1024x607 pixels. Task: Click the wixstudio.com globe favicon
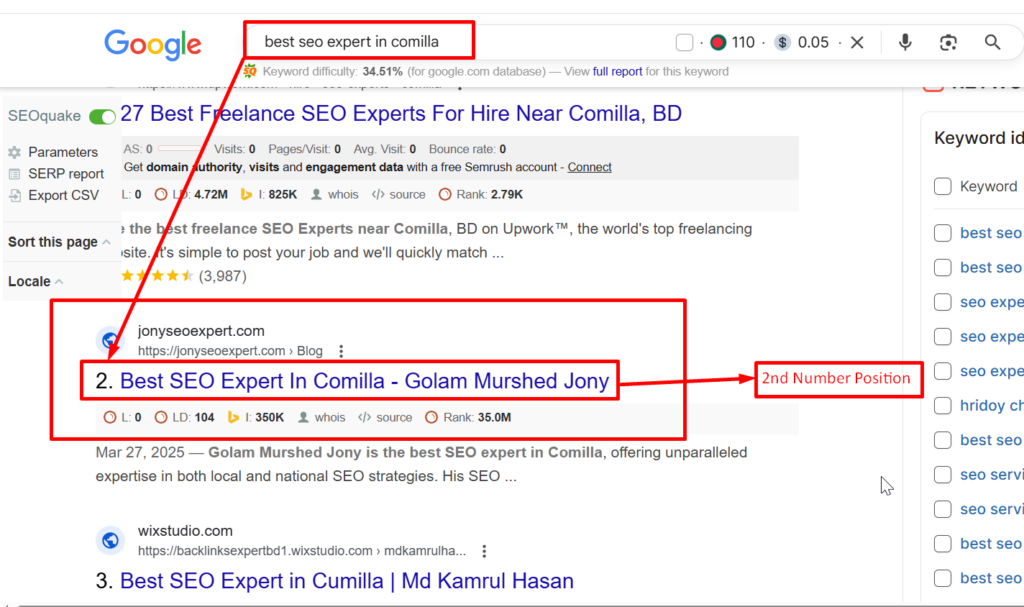click(x=110, y=540)
